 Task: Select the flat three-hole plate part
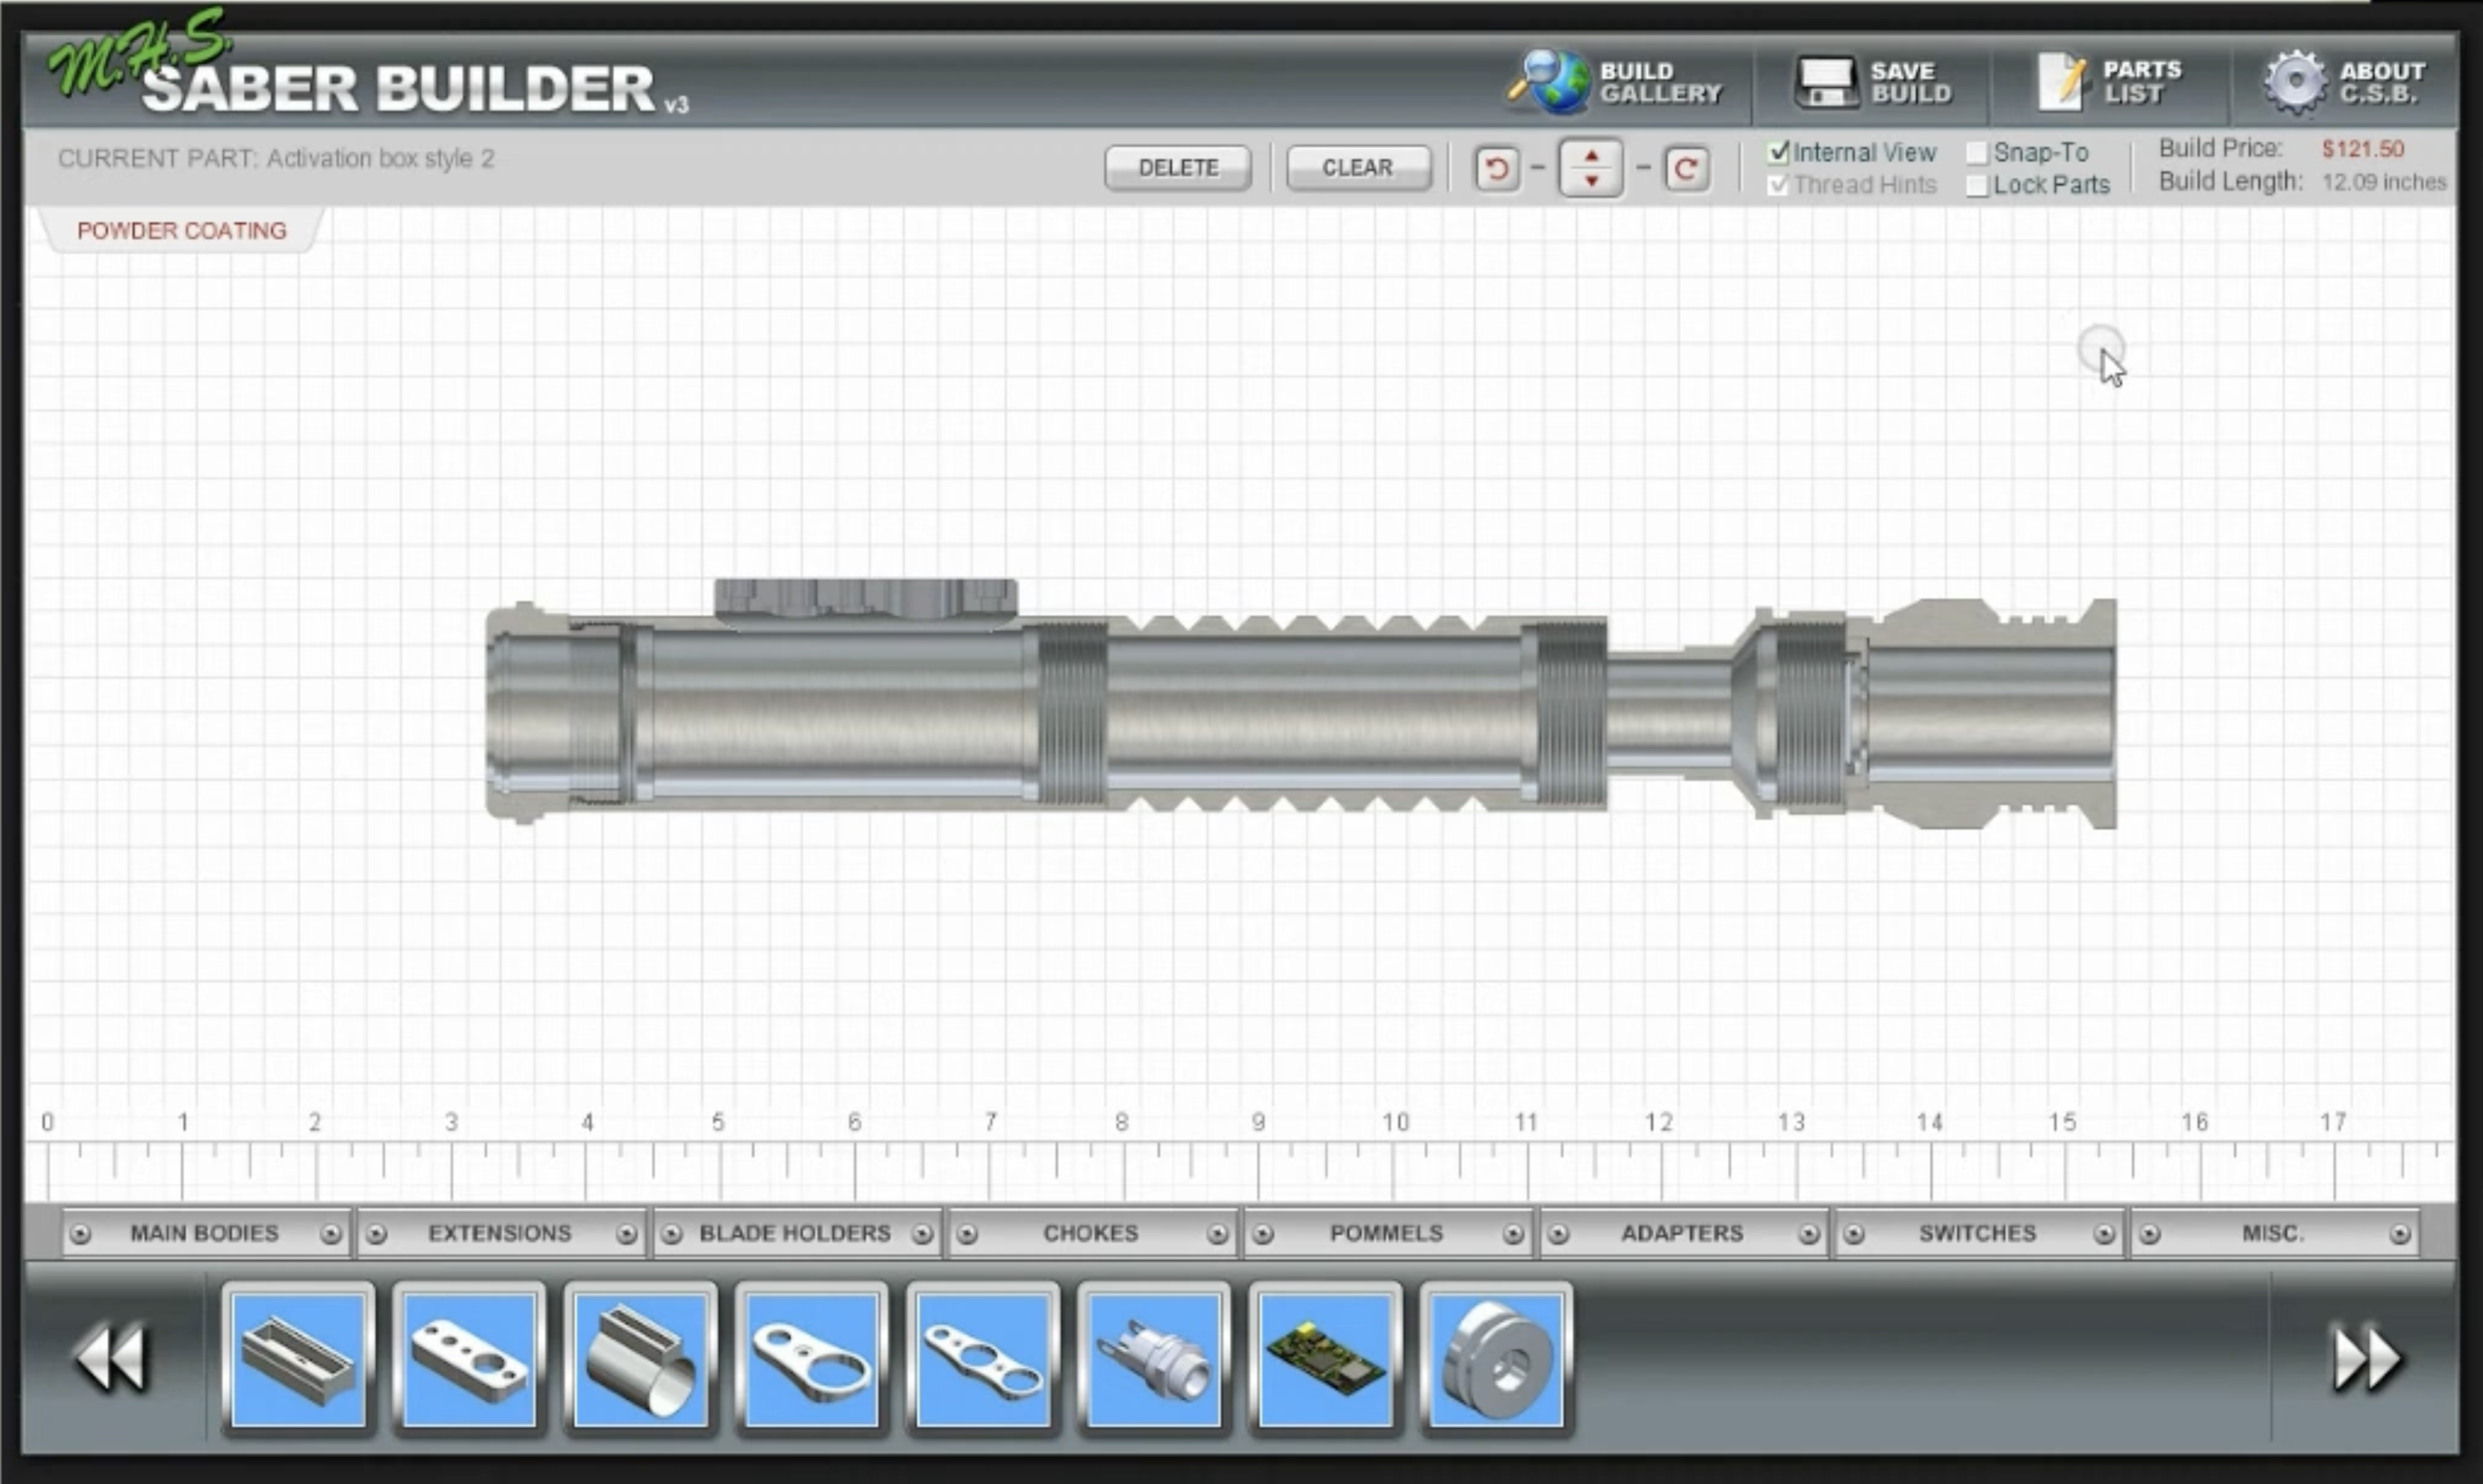pyautogui.click(x=469, y=1359)
